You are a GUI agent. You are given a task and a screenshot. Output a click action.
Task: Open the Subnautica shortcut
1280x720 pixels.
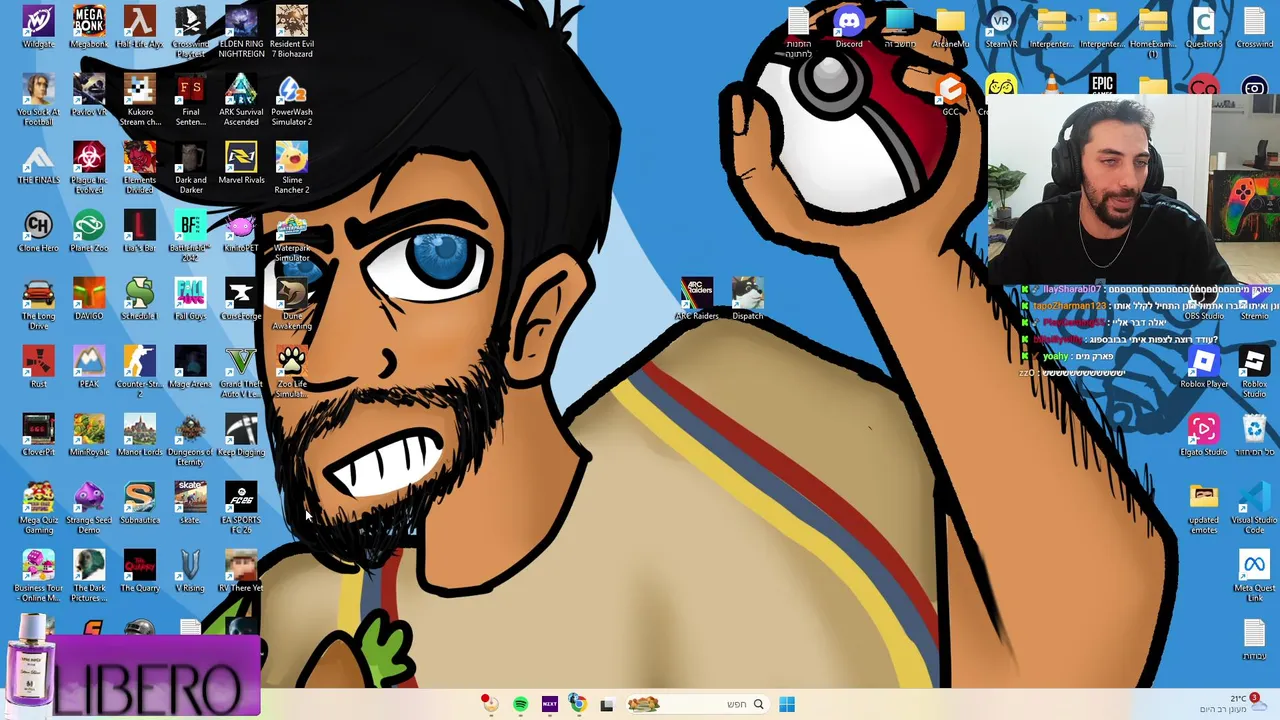pyautogui.click(x=139, y=503)
